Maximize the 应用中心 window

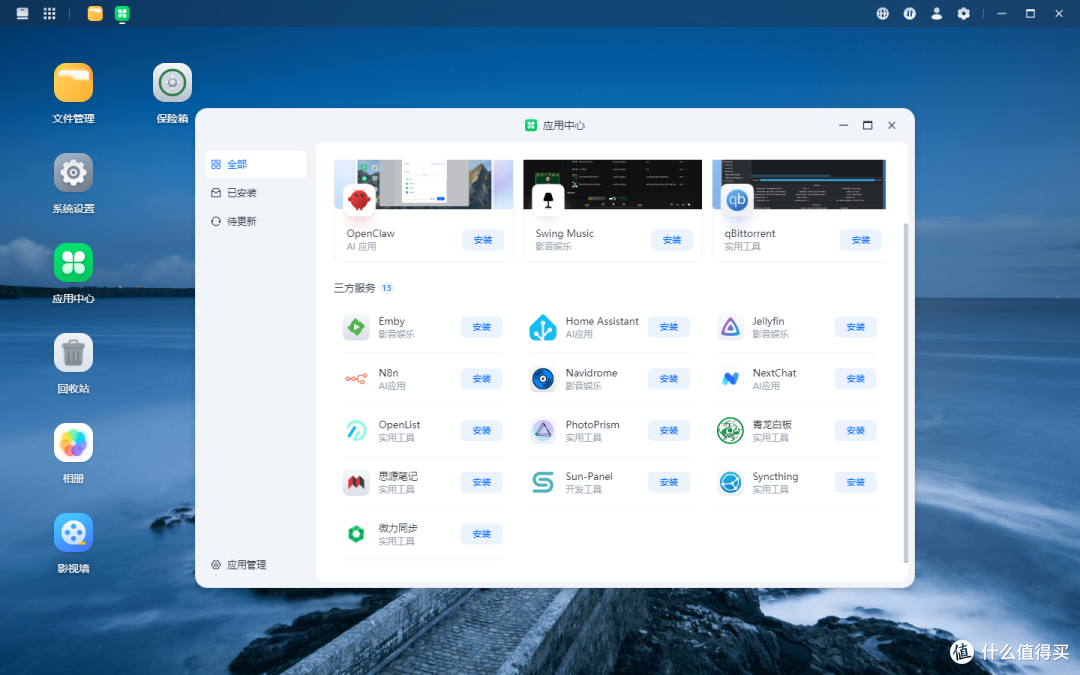pyautogui.click(x=867, y=125)
